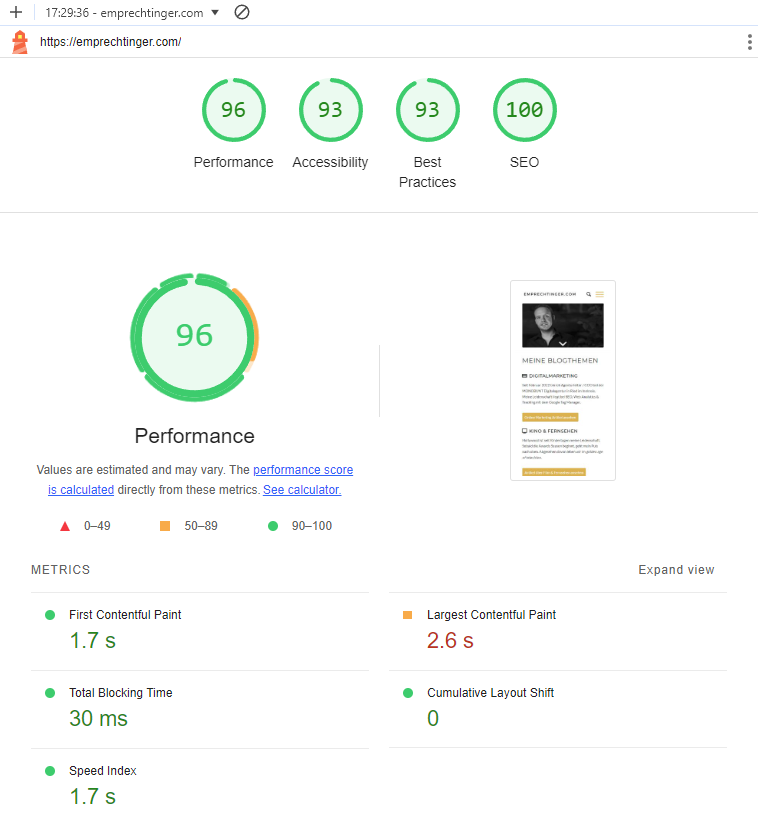
Task: Open the https://emprechtinger.com/ URL link
Action: pyautogui.click(x=110, y=42)
